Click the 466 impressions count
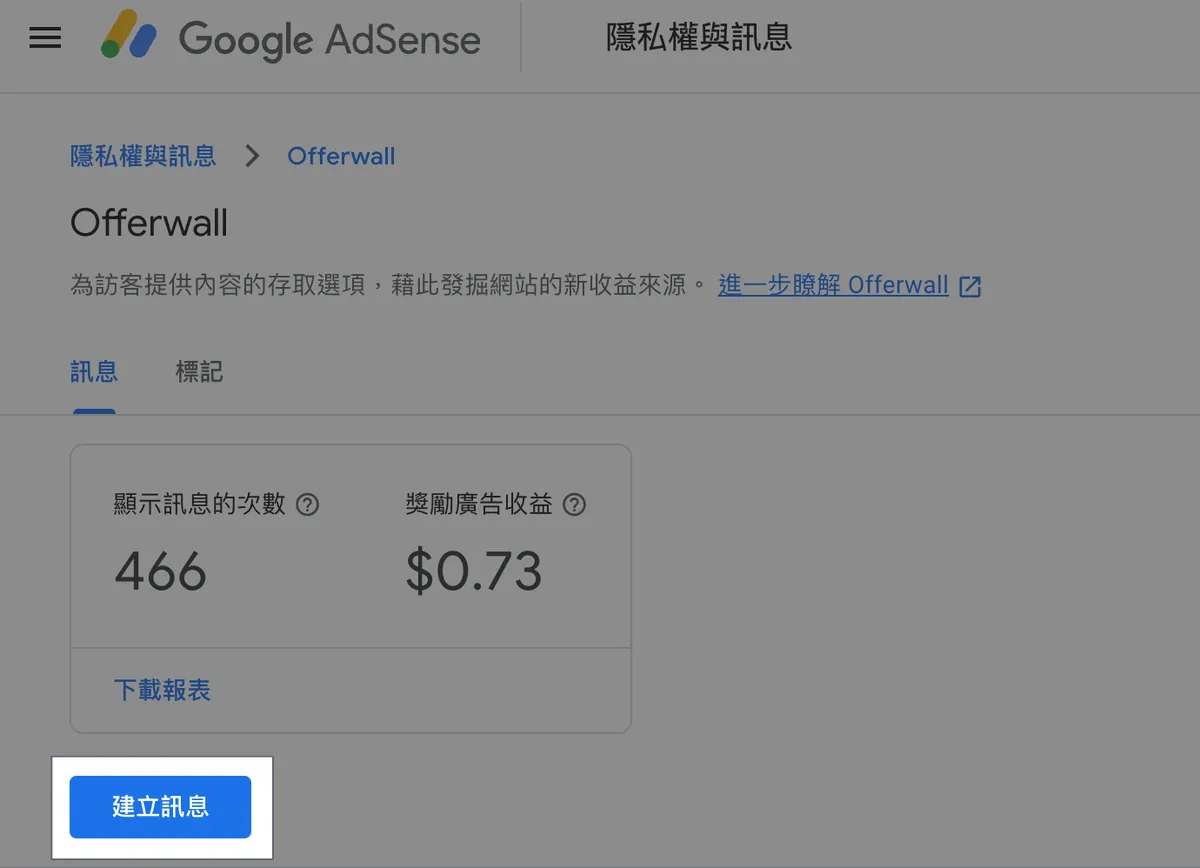The image size is (1200, 868). coord(160,571)
